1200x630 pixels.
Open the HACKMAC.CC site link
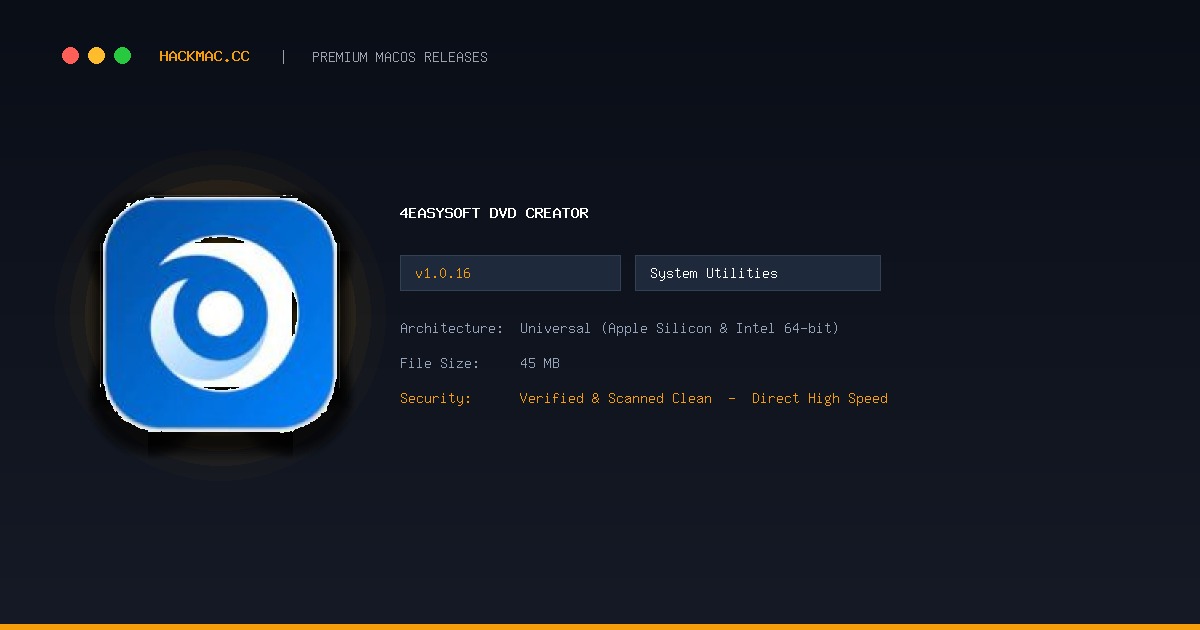click(x=204, y=57)
